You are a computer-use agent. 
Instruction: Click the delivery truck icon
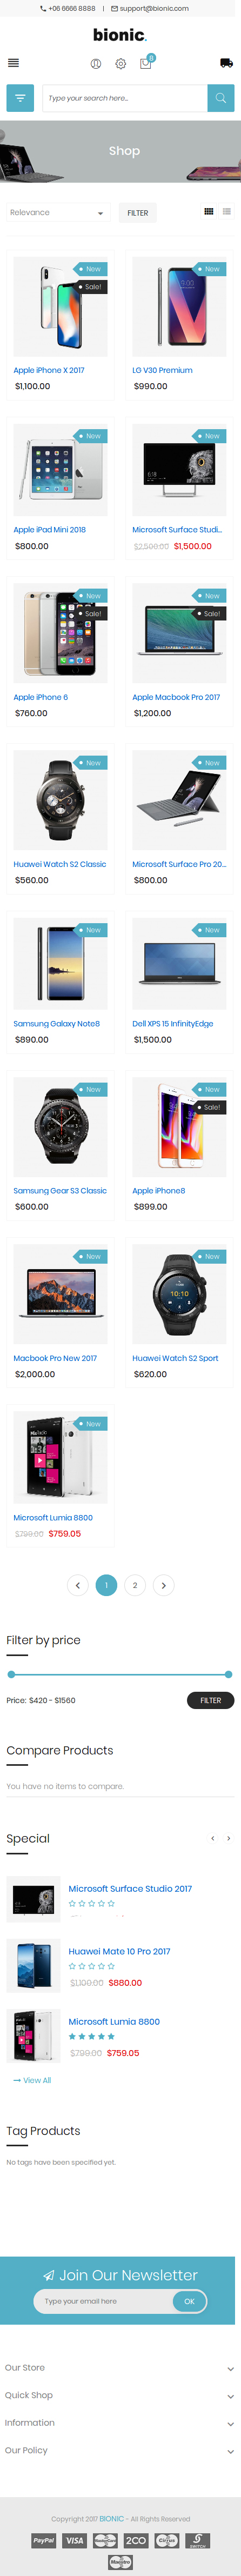226,63
